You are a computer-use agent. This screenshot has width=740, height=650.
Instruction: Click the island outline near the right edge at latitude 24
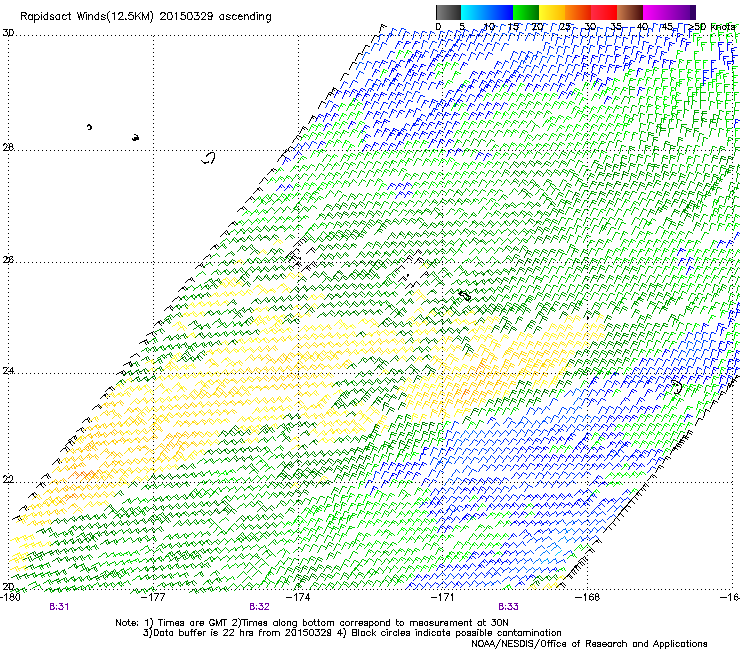[677, 387]
